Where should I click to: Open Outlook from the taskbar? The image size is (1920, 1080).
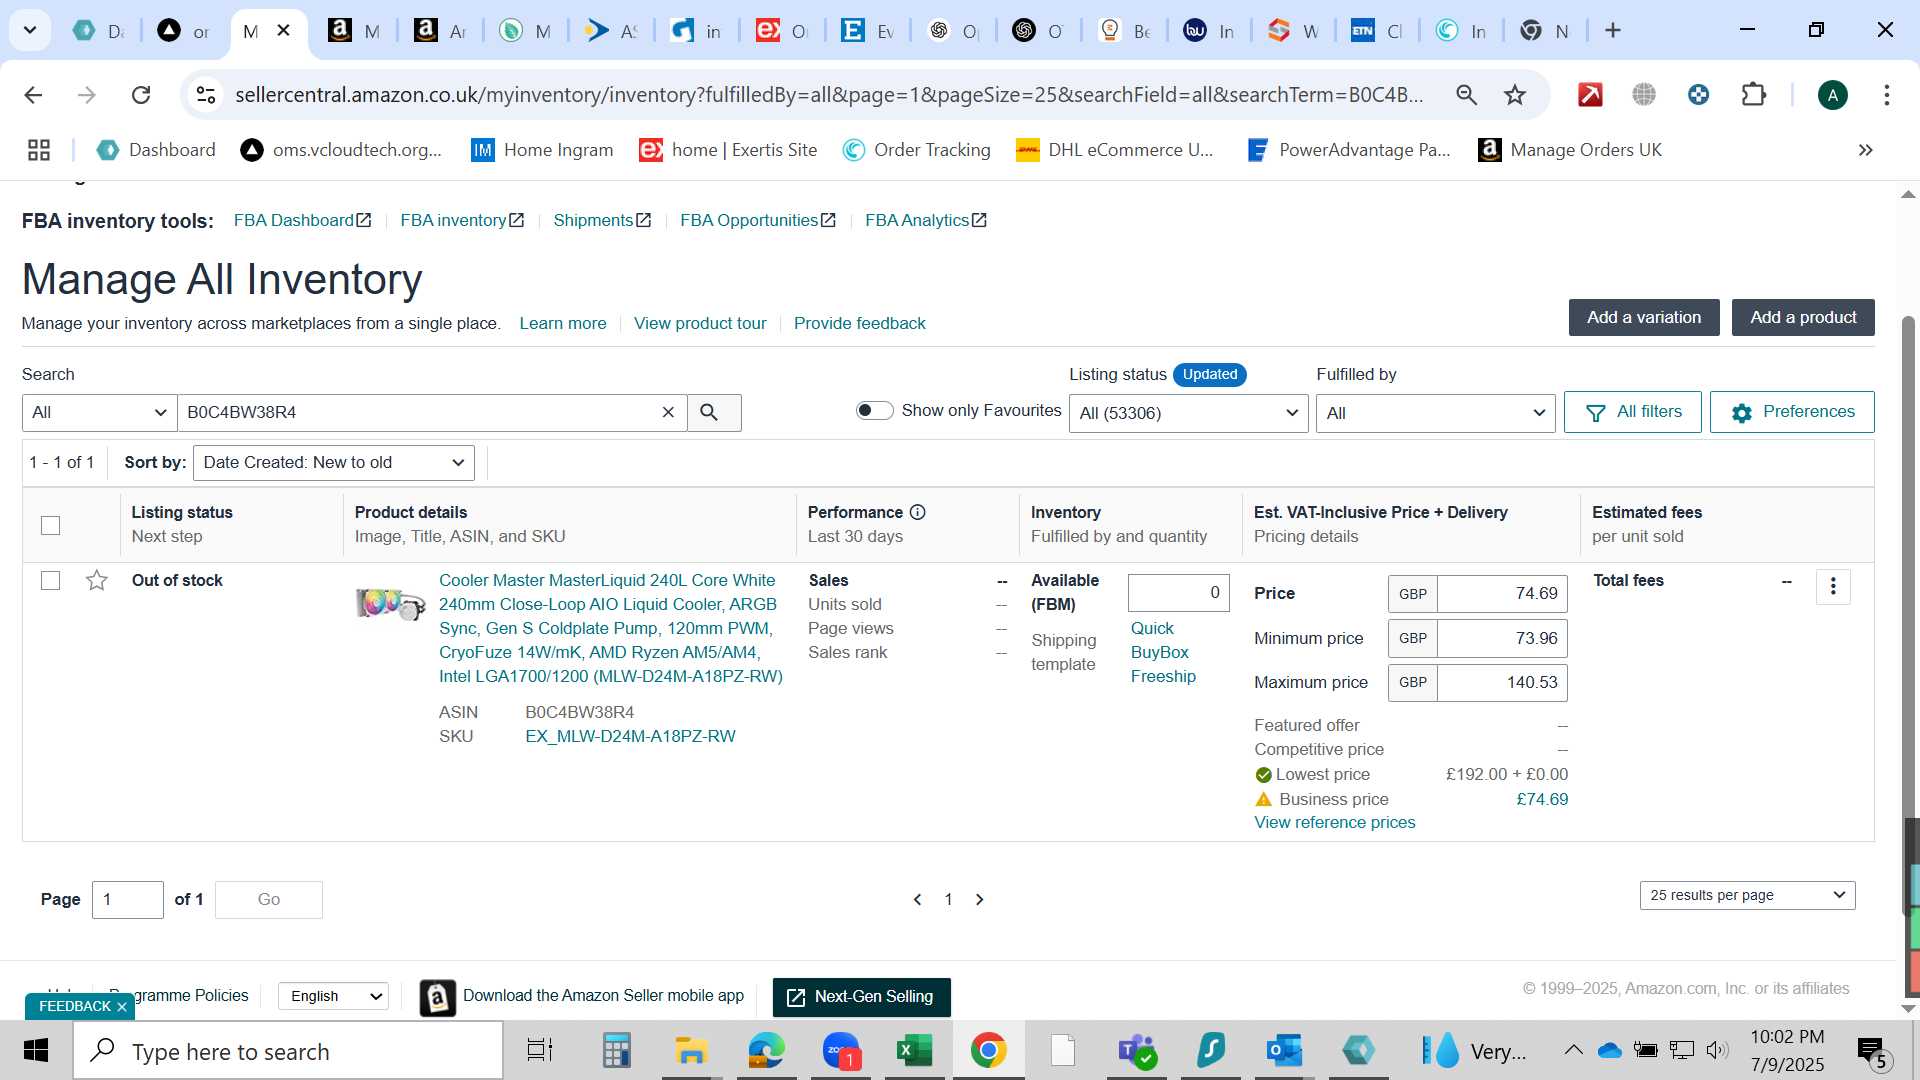[1284, 1050]
